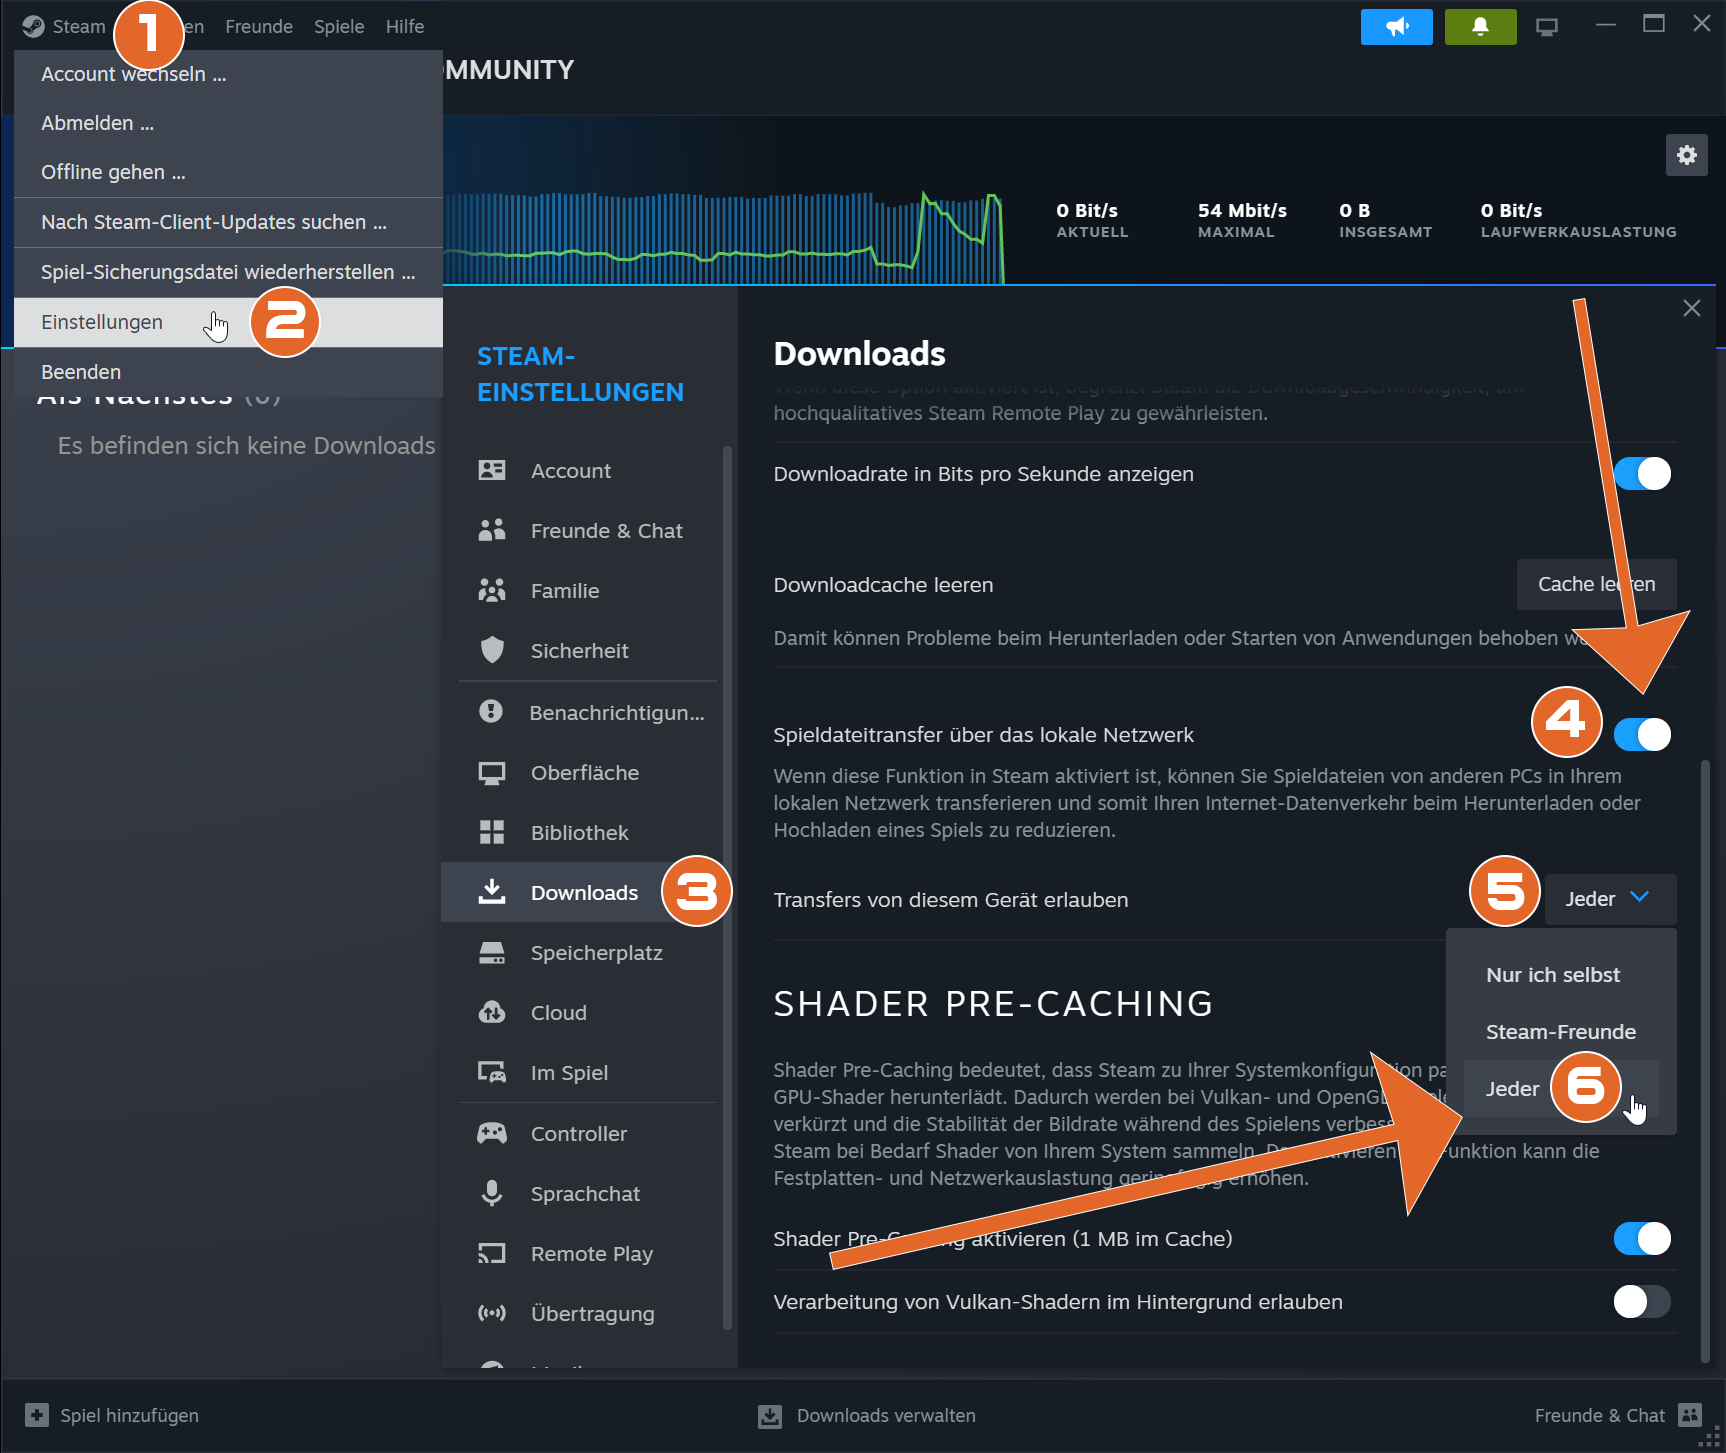The height and width of the screenshot is (1453, 1726).
Task: Click the Bibliothek grid icon
Action: pyautogui.click(x=492, y=832)
